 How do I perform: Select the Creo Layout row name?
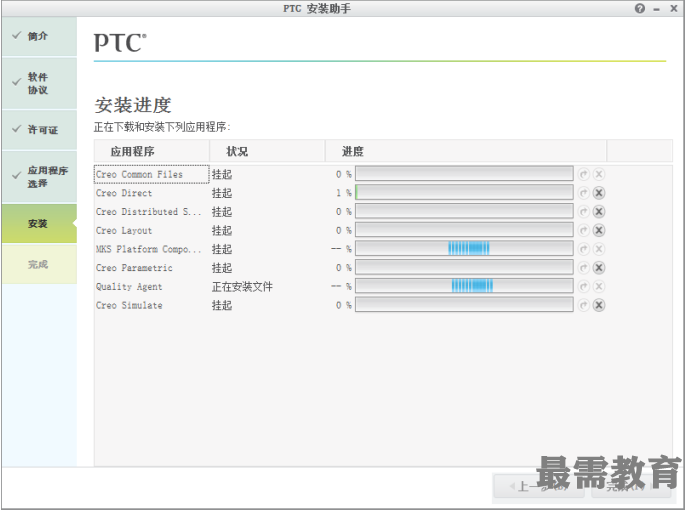(124, 231)
